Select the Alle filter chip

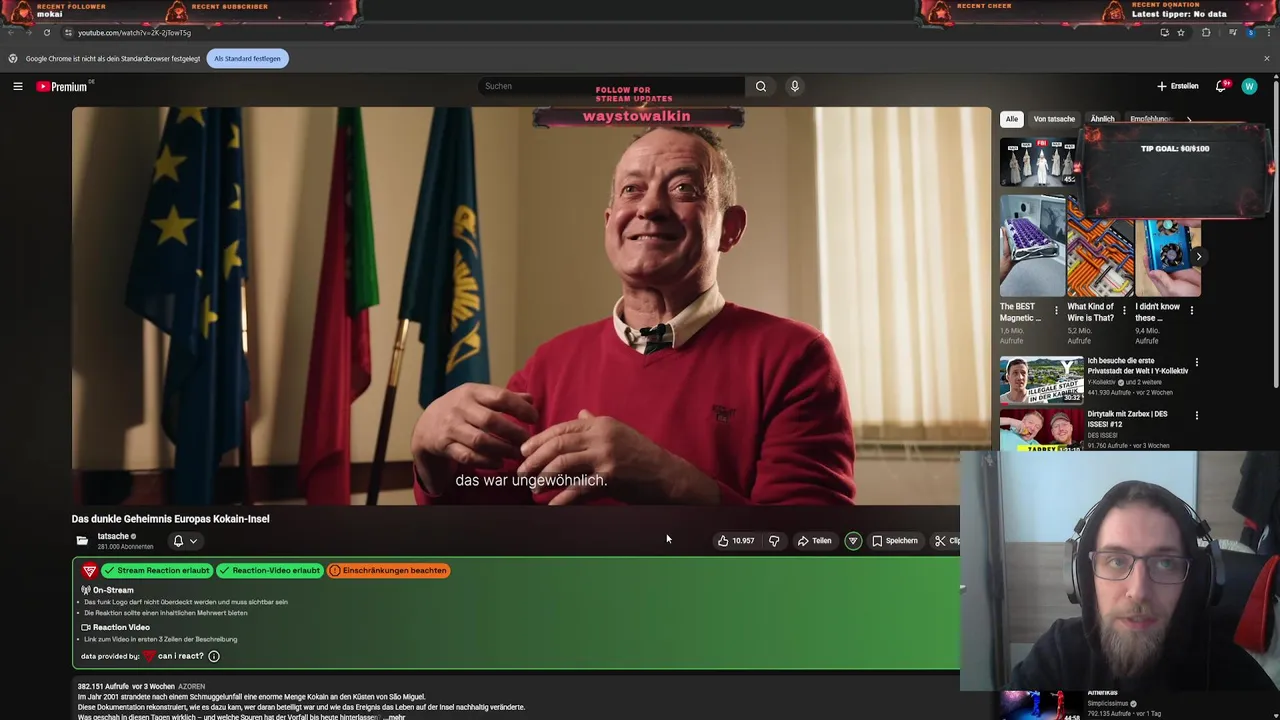point(1012,119)
